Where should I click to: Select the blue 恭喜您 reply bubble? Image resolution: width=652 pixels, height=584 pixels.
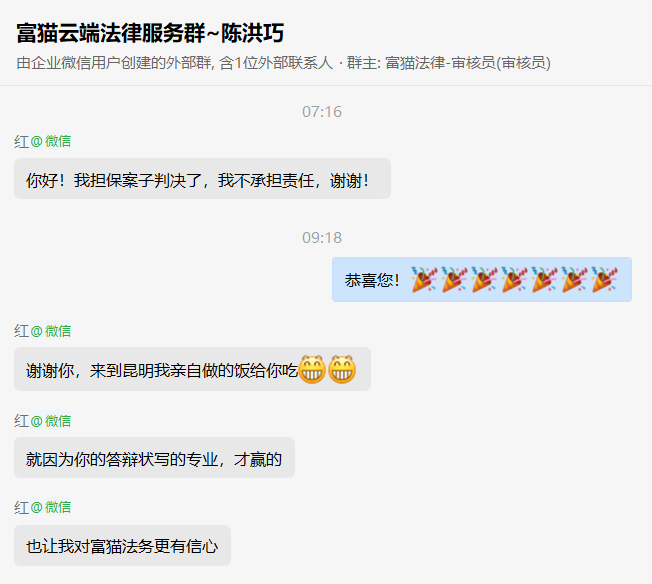pyautogui.click(x=482, y=280)
